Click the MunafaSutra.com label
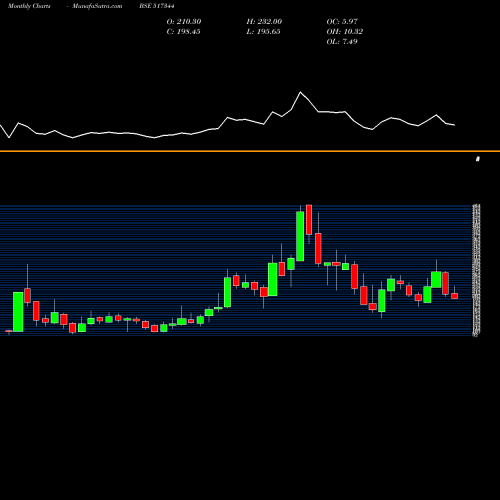500x500 pixels. point(97,6)
